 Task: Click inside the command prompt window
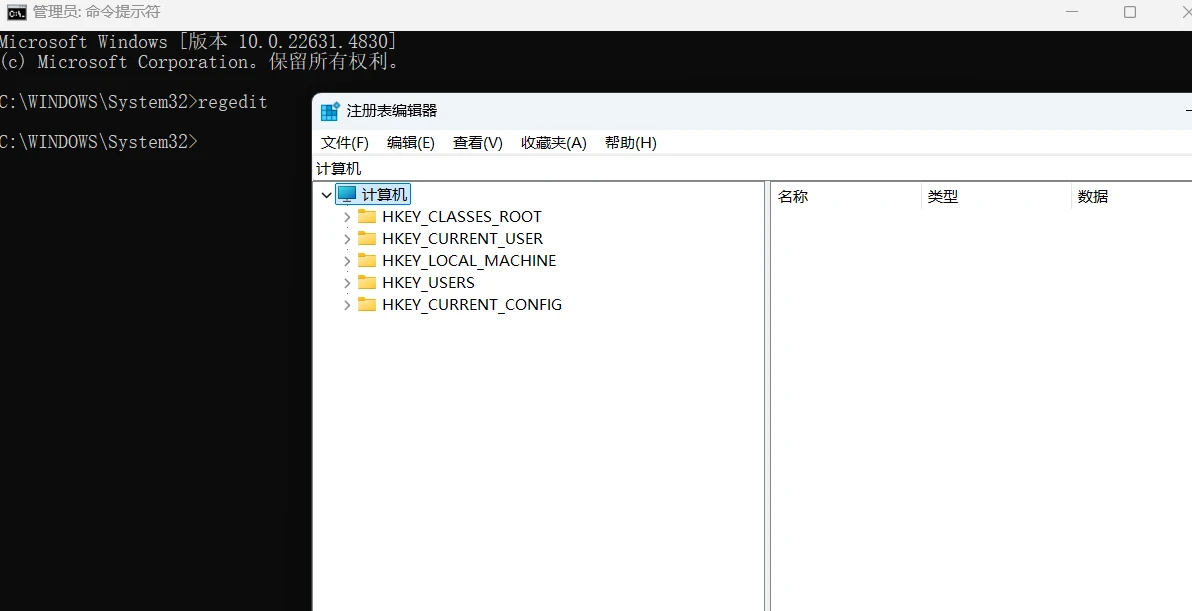click(x=150, y=400)
